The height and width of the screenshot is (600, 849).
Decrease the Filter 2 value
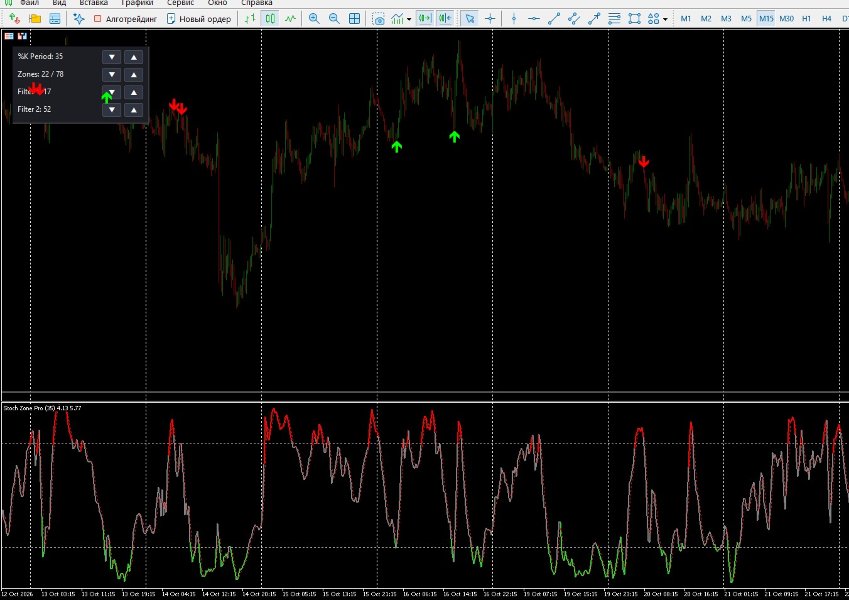(x=112, y=110)
